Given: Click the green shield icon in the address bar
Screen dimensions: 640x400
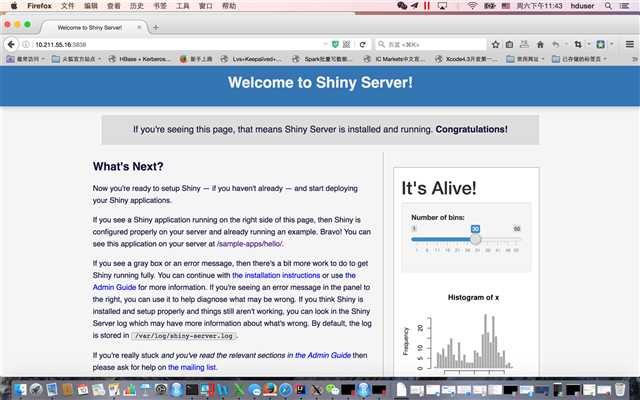Looking at the screenshot, I should [335, 44].
